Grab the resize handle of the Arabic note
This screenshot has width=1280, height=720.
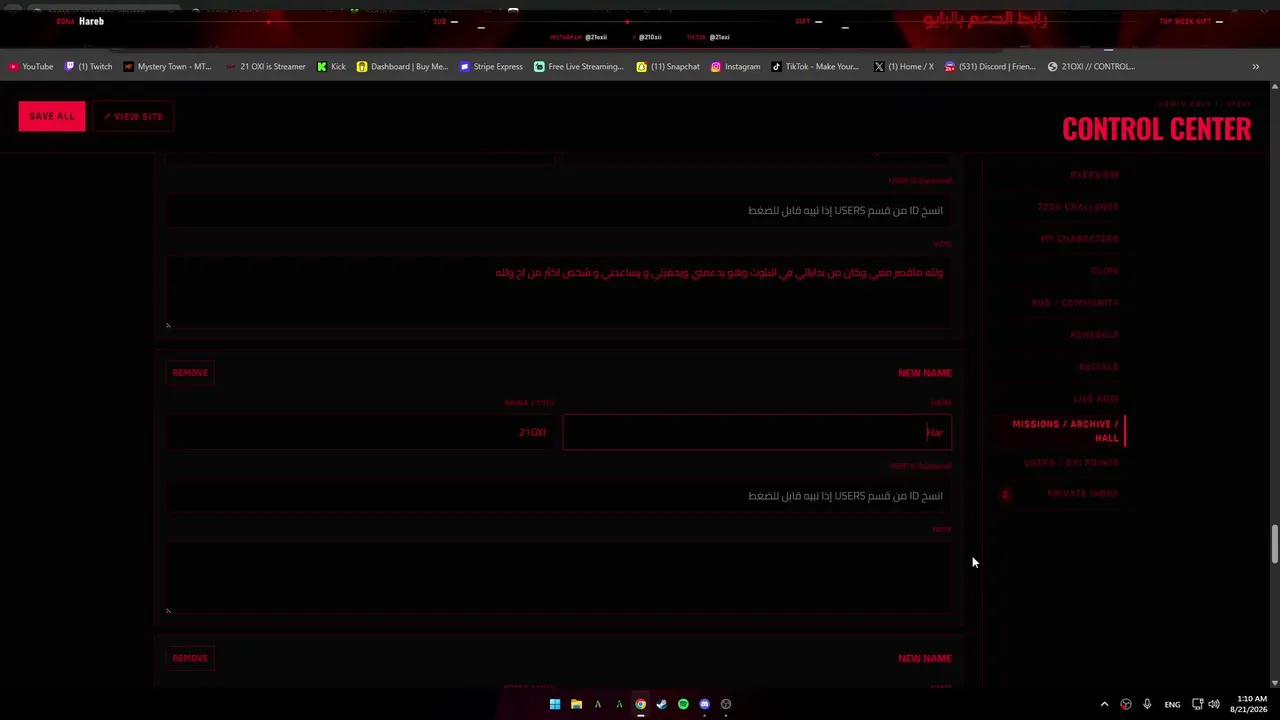pos(168,325)
